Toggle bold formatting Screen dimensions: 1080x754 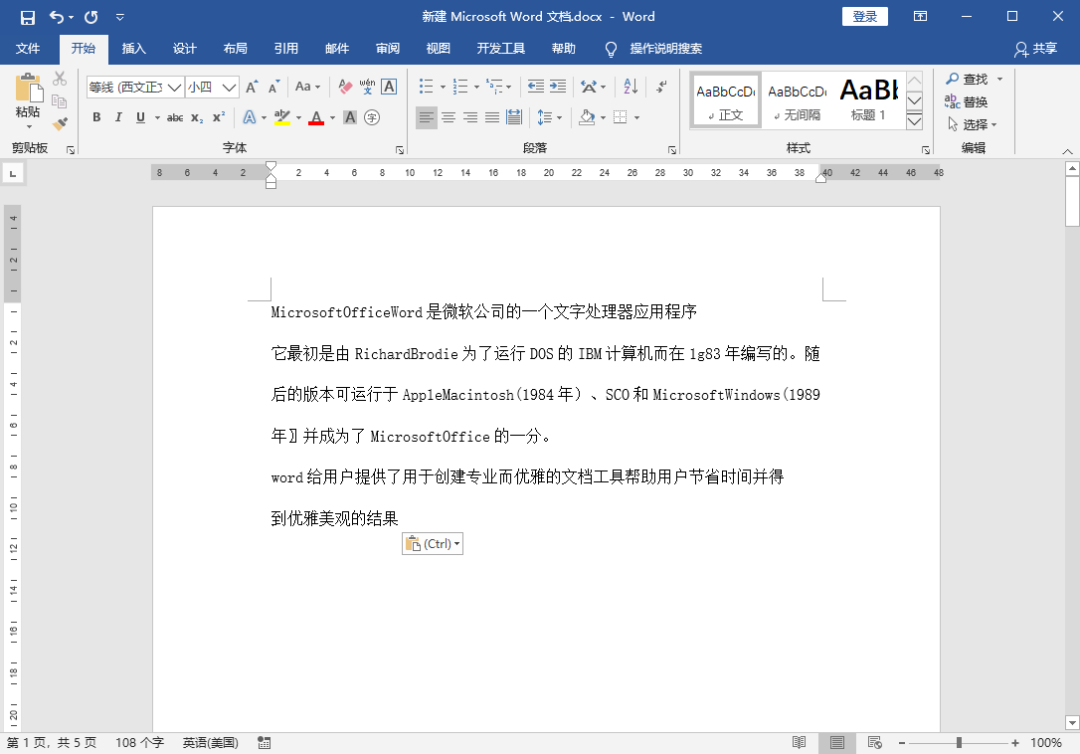coord(96,118)
